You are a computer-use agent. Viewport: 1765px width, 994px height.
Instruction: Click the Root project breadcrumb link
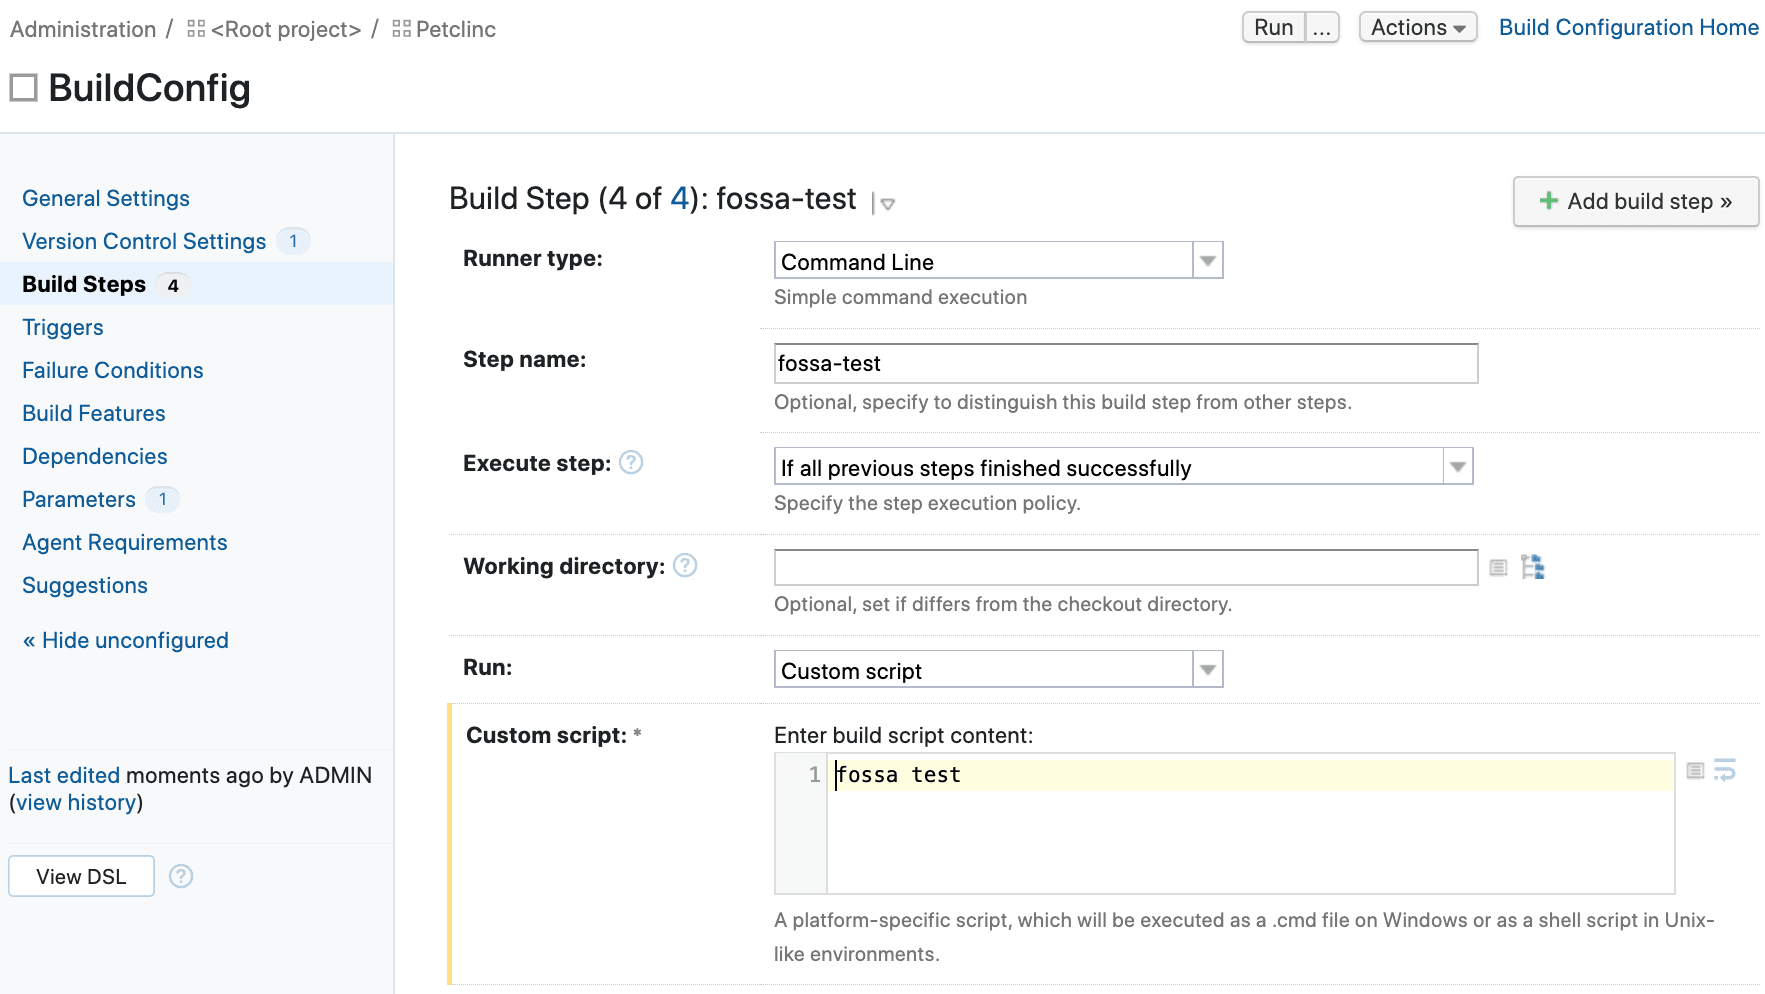pyautogui.click(x=286, y=29)
